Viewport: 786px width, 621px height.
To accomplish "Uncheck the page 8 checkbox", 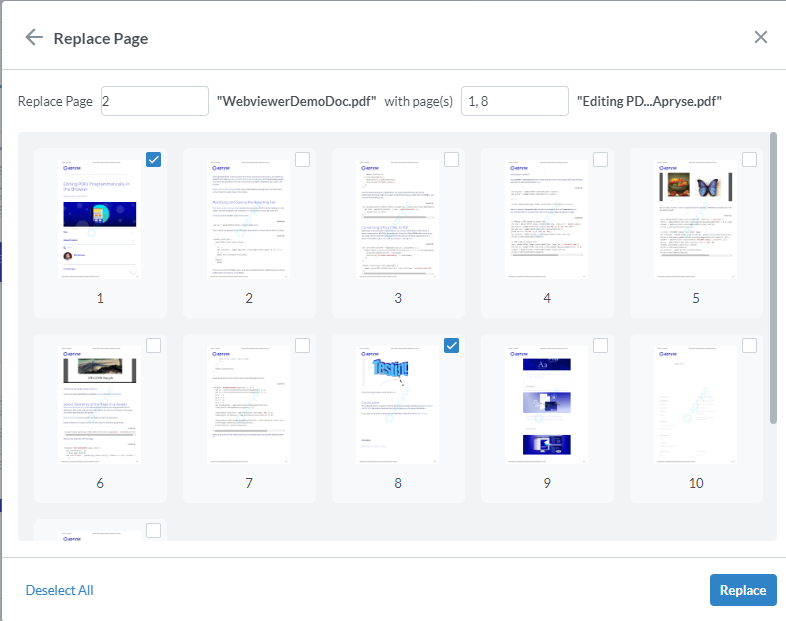I will 451,345.
